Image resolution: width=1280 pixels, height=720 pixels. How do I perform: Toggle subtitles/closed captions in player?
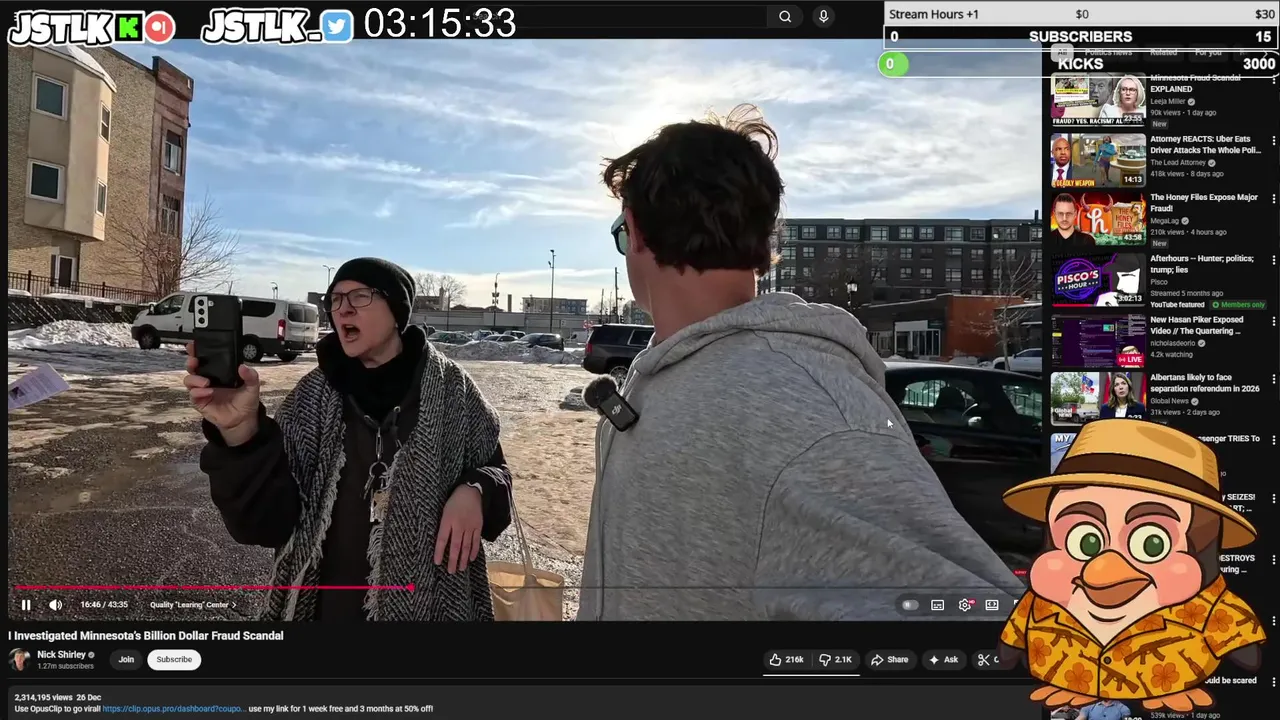pos(937,605)
